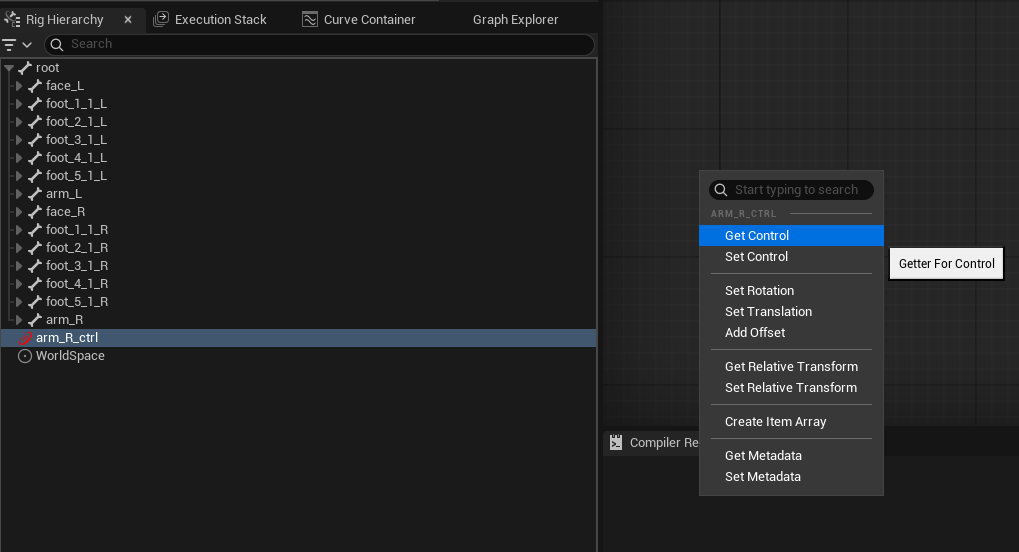Expand the foot_3_1_L bone node

pyautogui.click(x=19, y=140)
